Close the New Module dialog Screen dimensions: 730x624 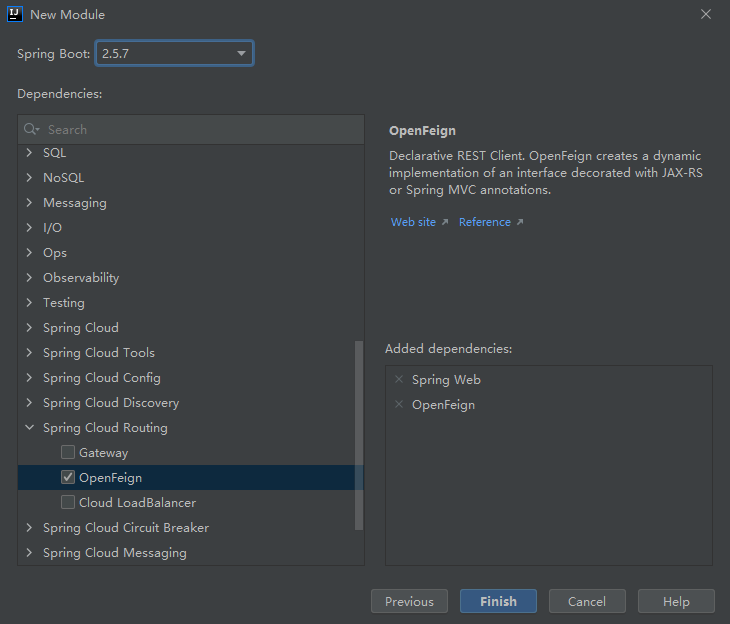coord(706,14)
